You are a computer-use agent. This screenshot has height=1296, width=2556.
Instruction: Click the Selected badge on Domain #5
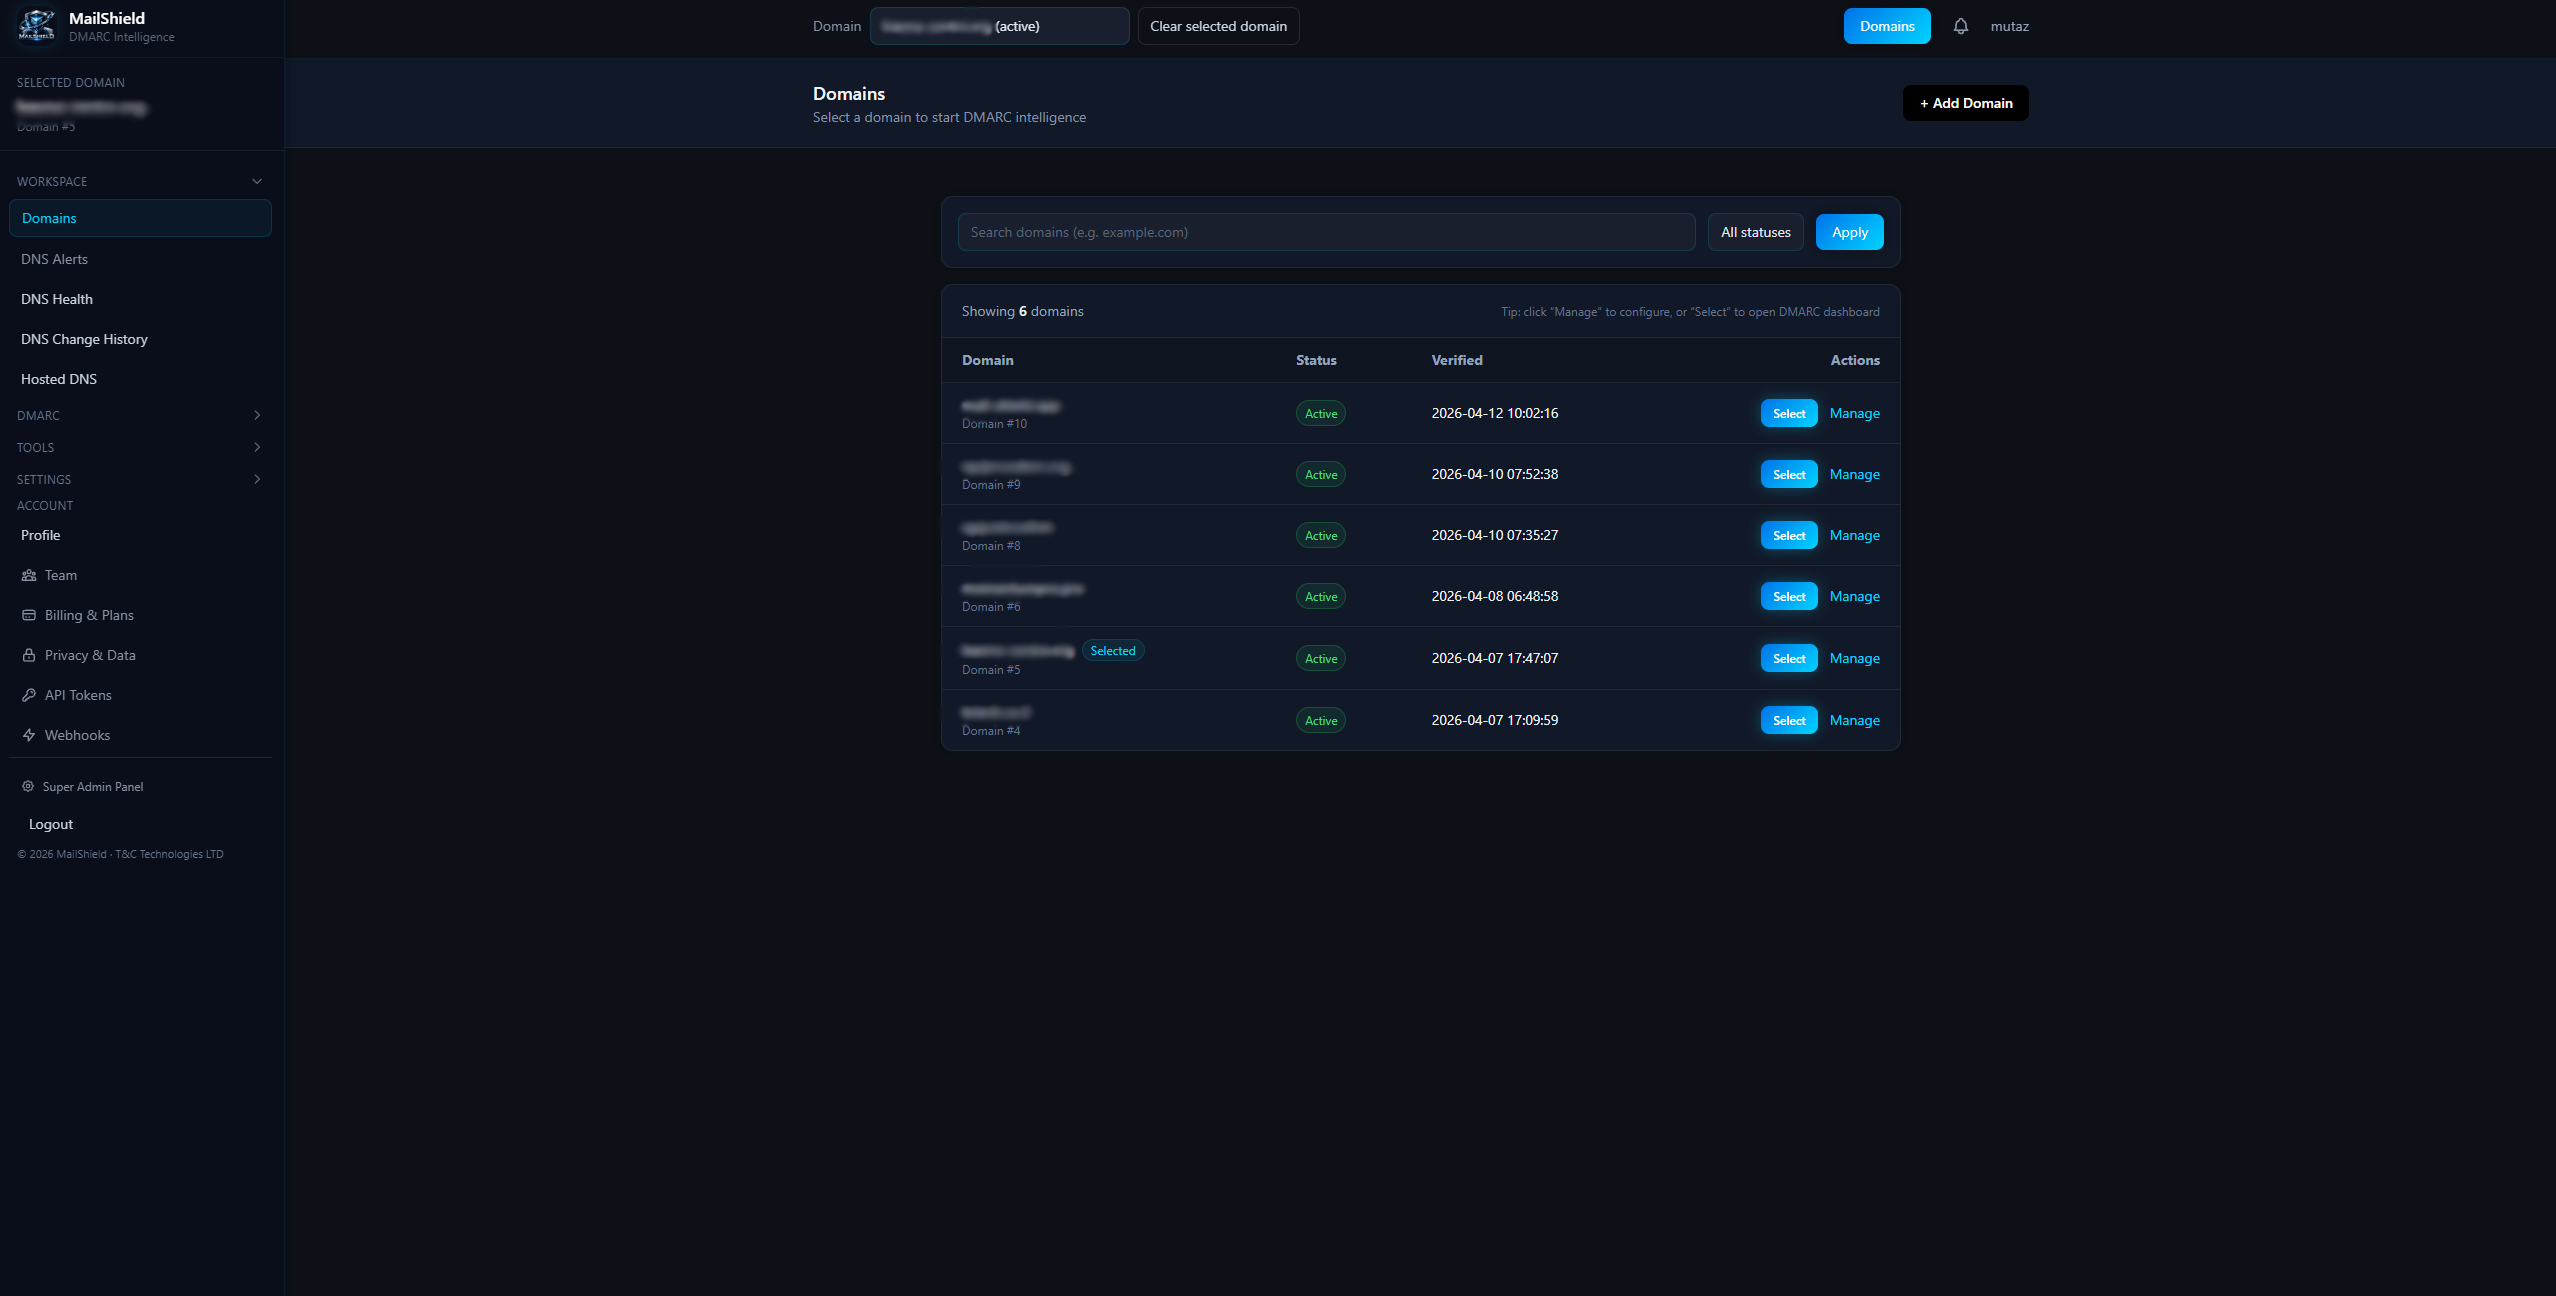coord(1112,650)
